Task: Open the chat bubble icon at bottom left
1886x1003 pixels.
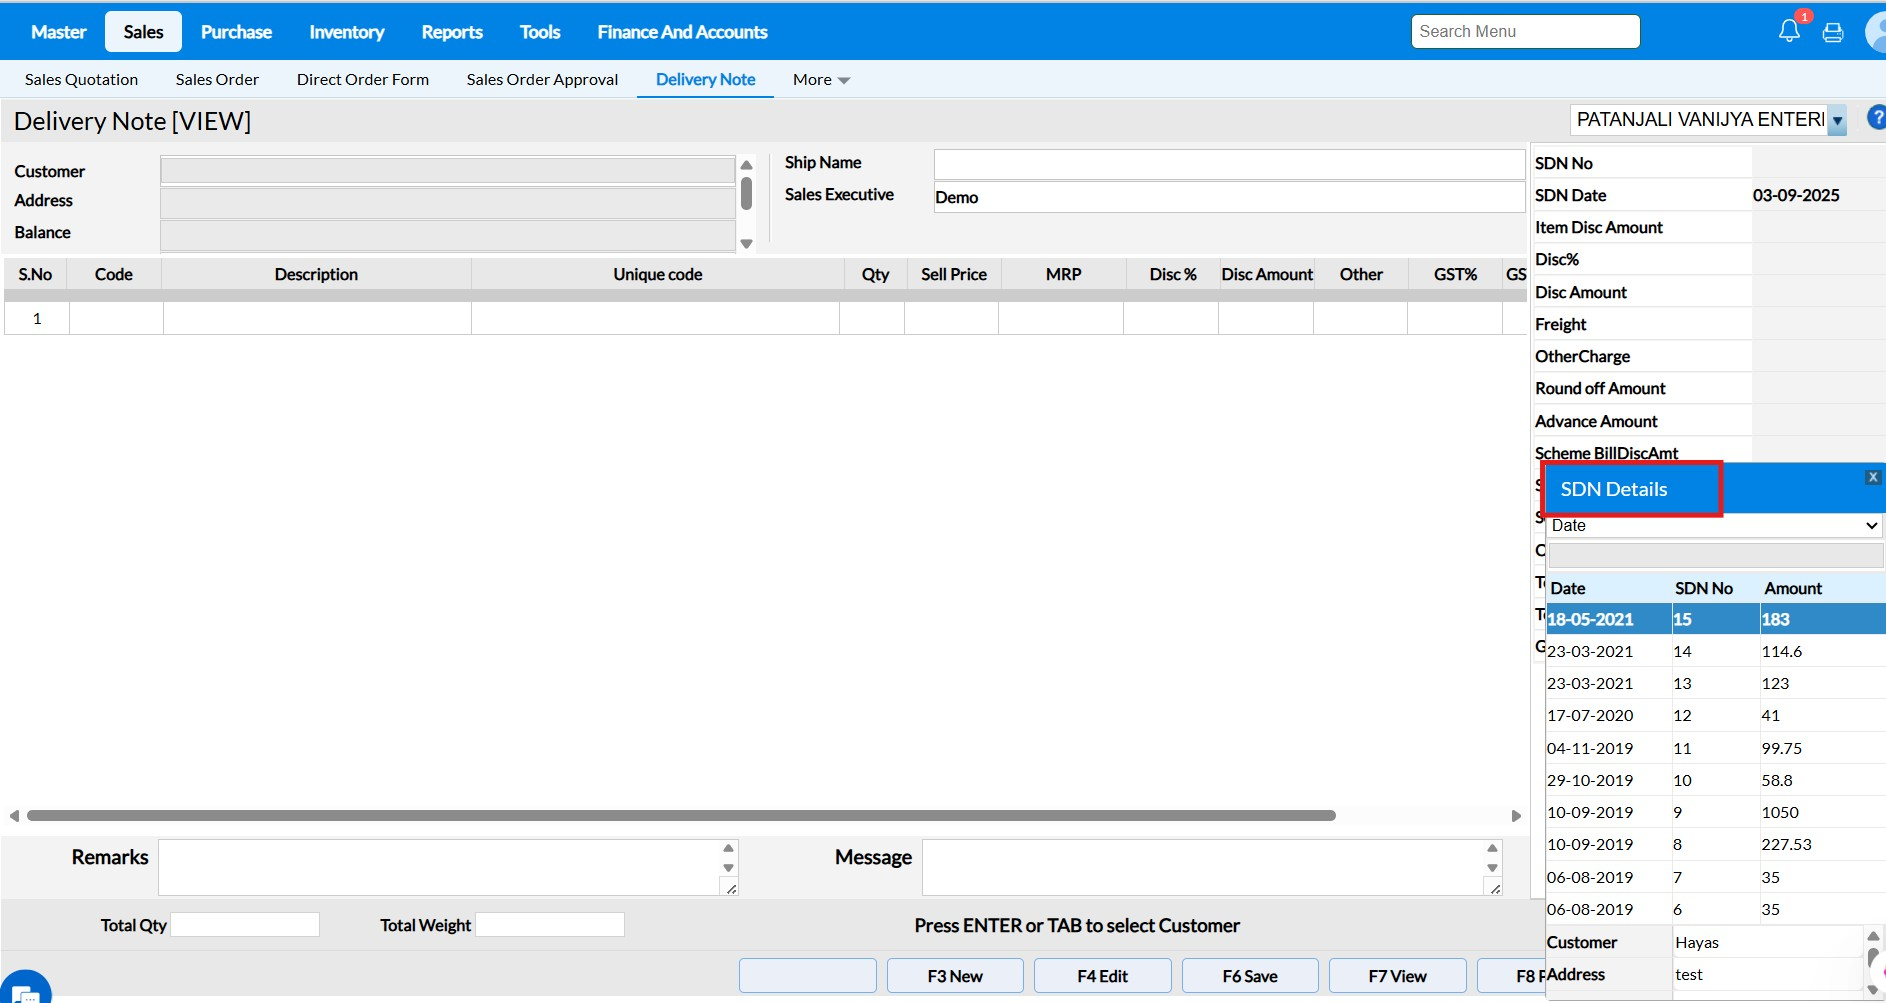Action: [x=25, y=990]
